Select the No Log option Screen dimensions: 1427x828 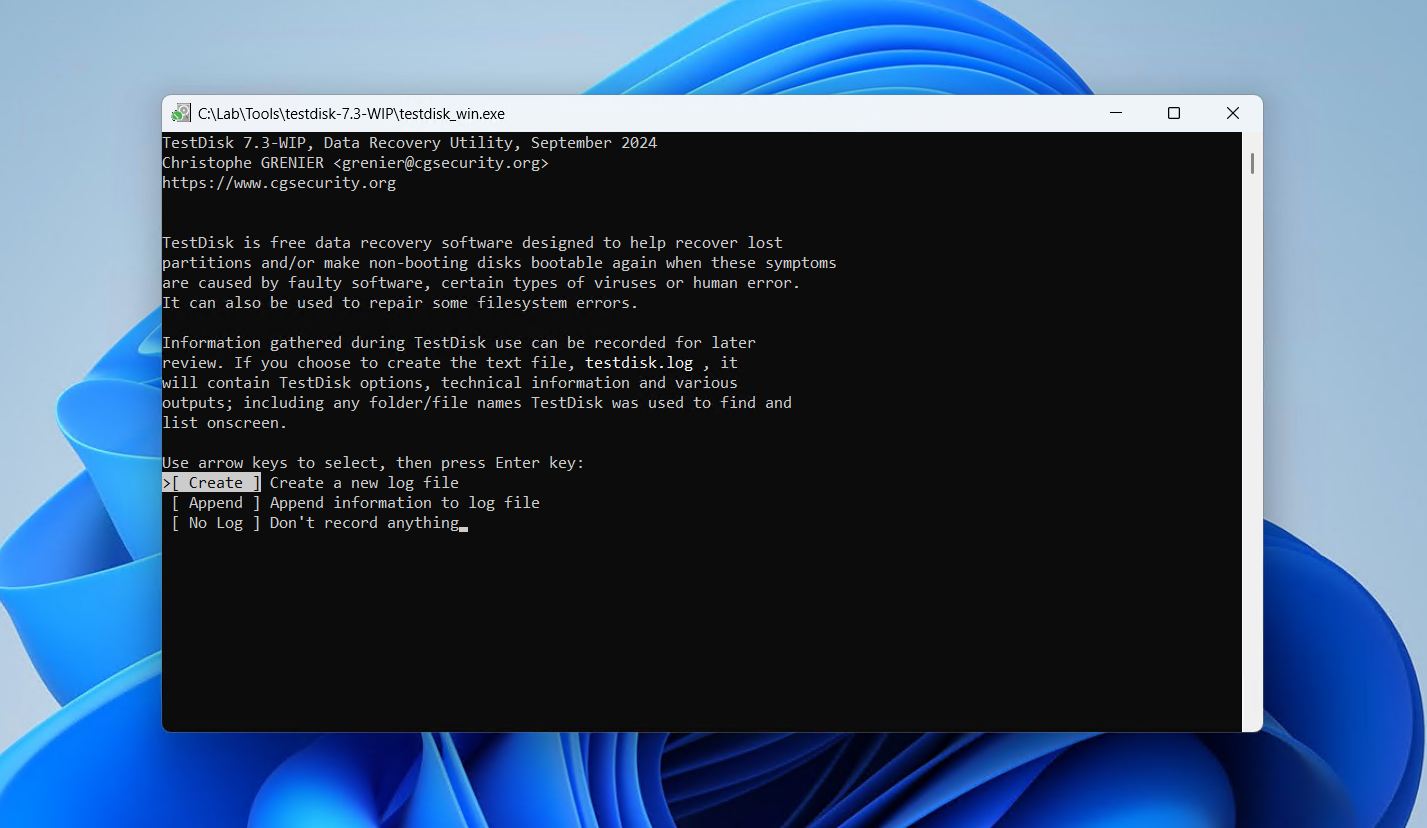pyautogui.click(x=216, y=523)
